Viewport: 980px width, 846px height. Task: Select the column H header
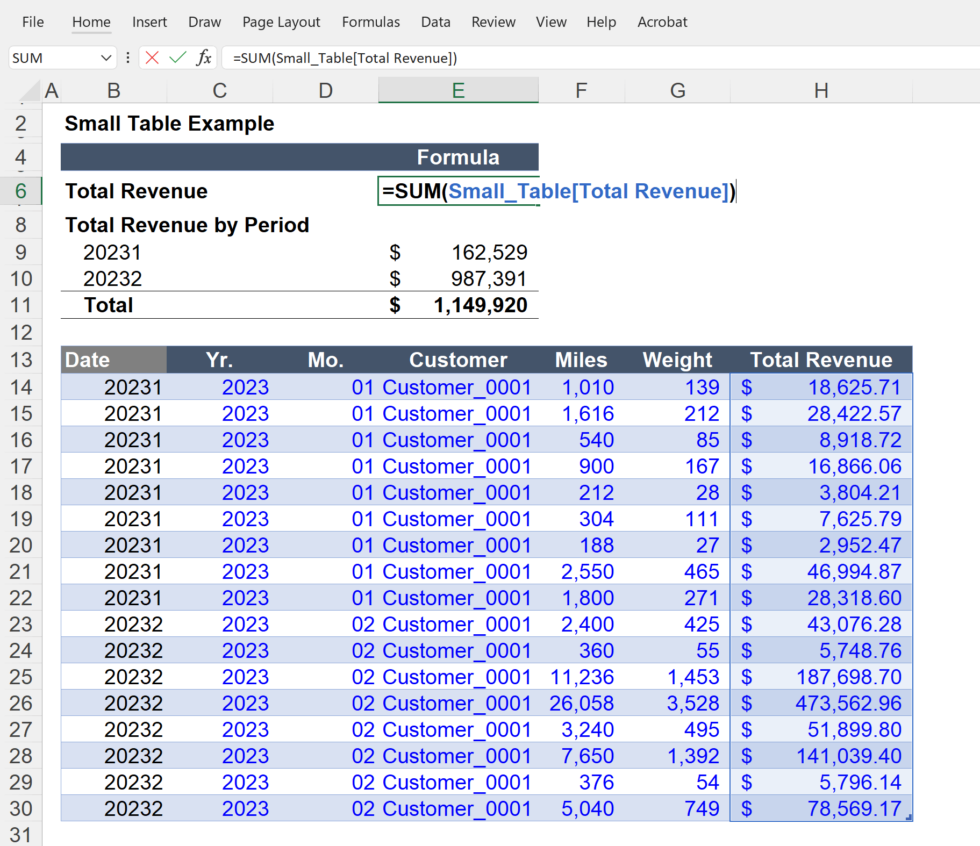(x=821, y=90)
